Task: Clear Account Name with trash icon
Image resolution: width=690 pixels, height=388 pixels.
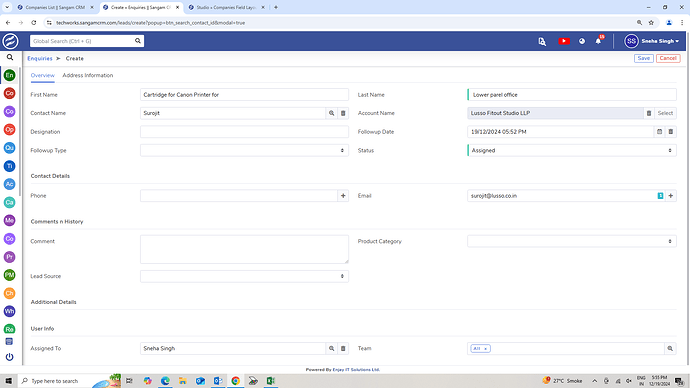Action: pos(649,113)
